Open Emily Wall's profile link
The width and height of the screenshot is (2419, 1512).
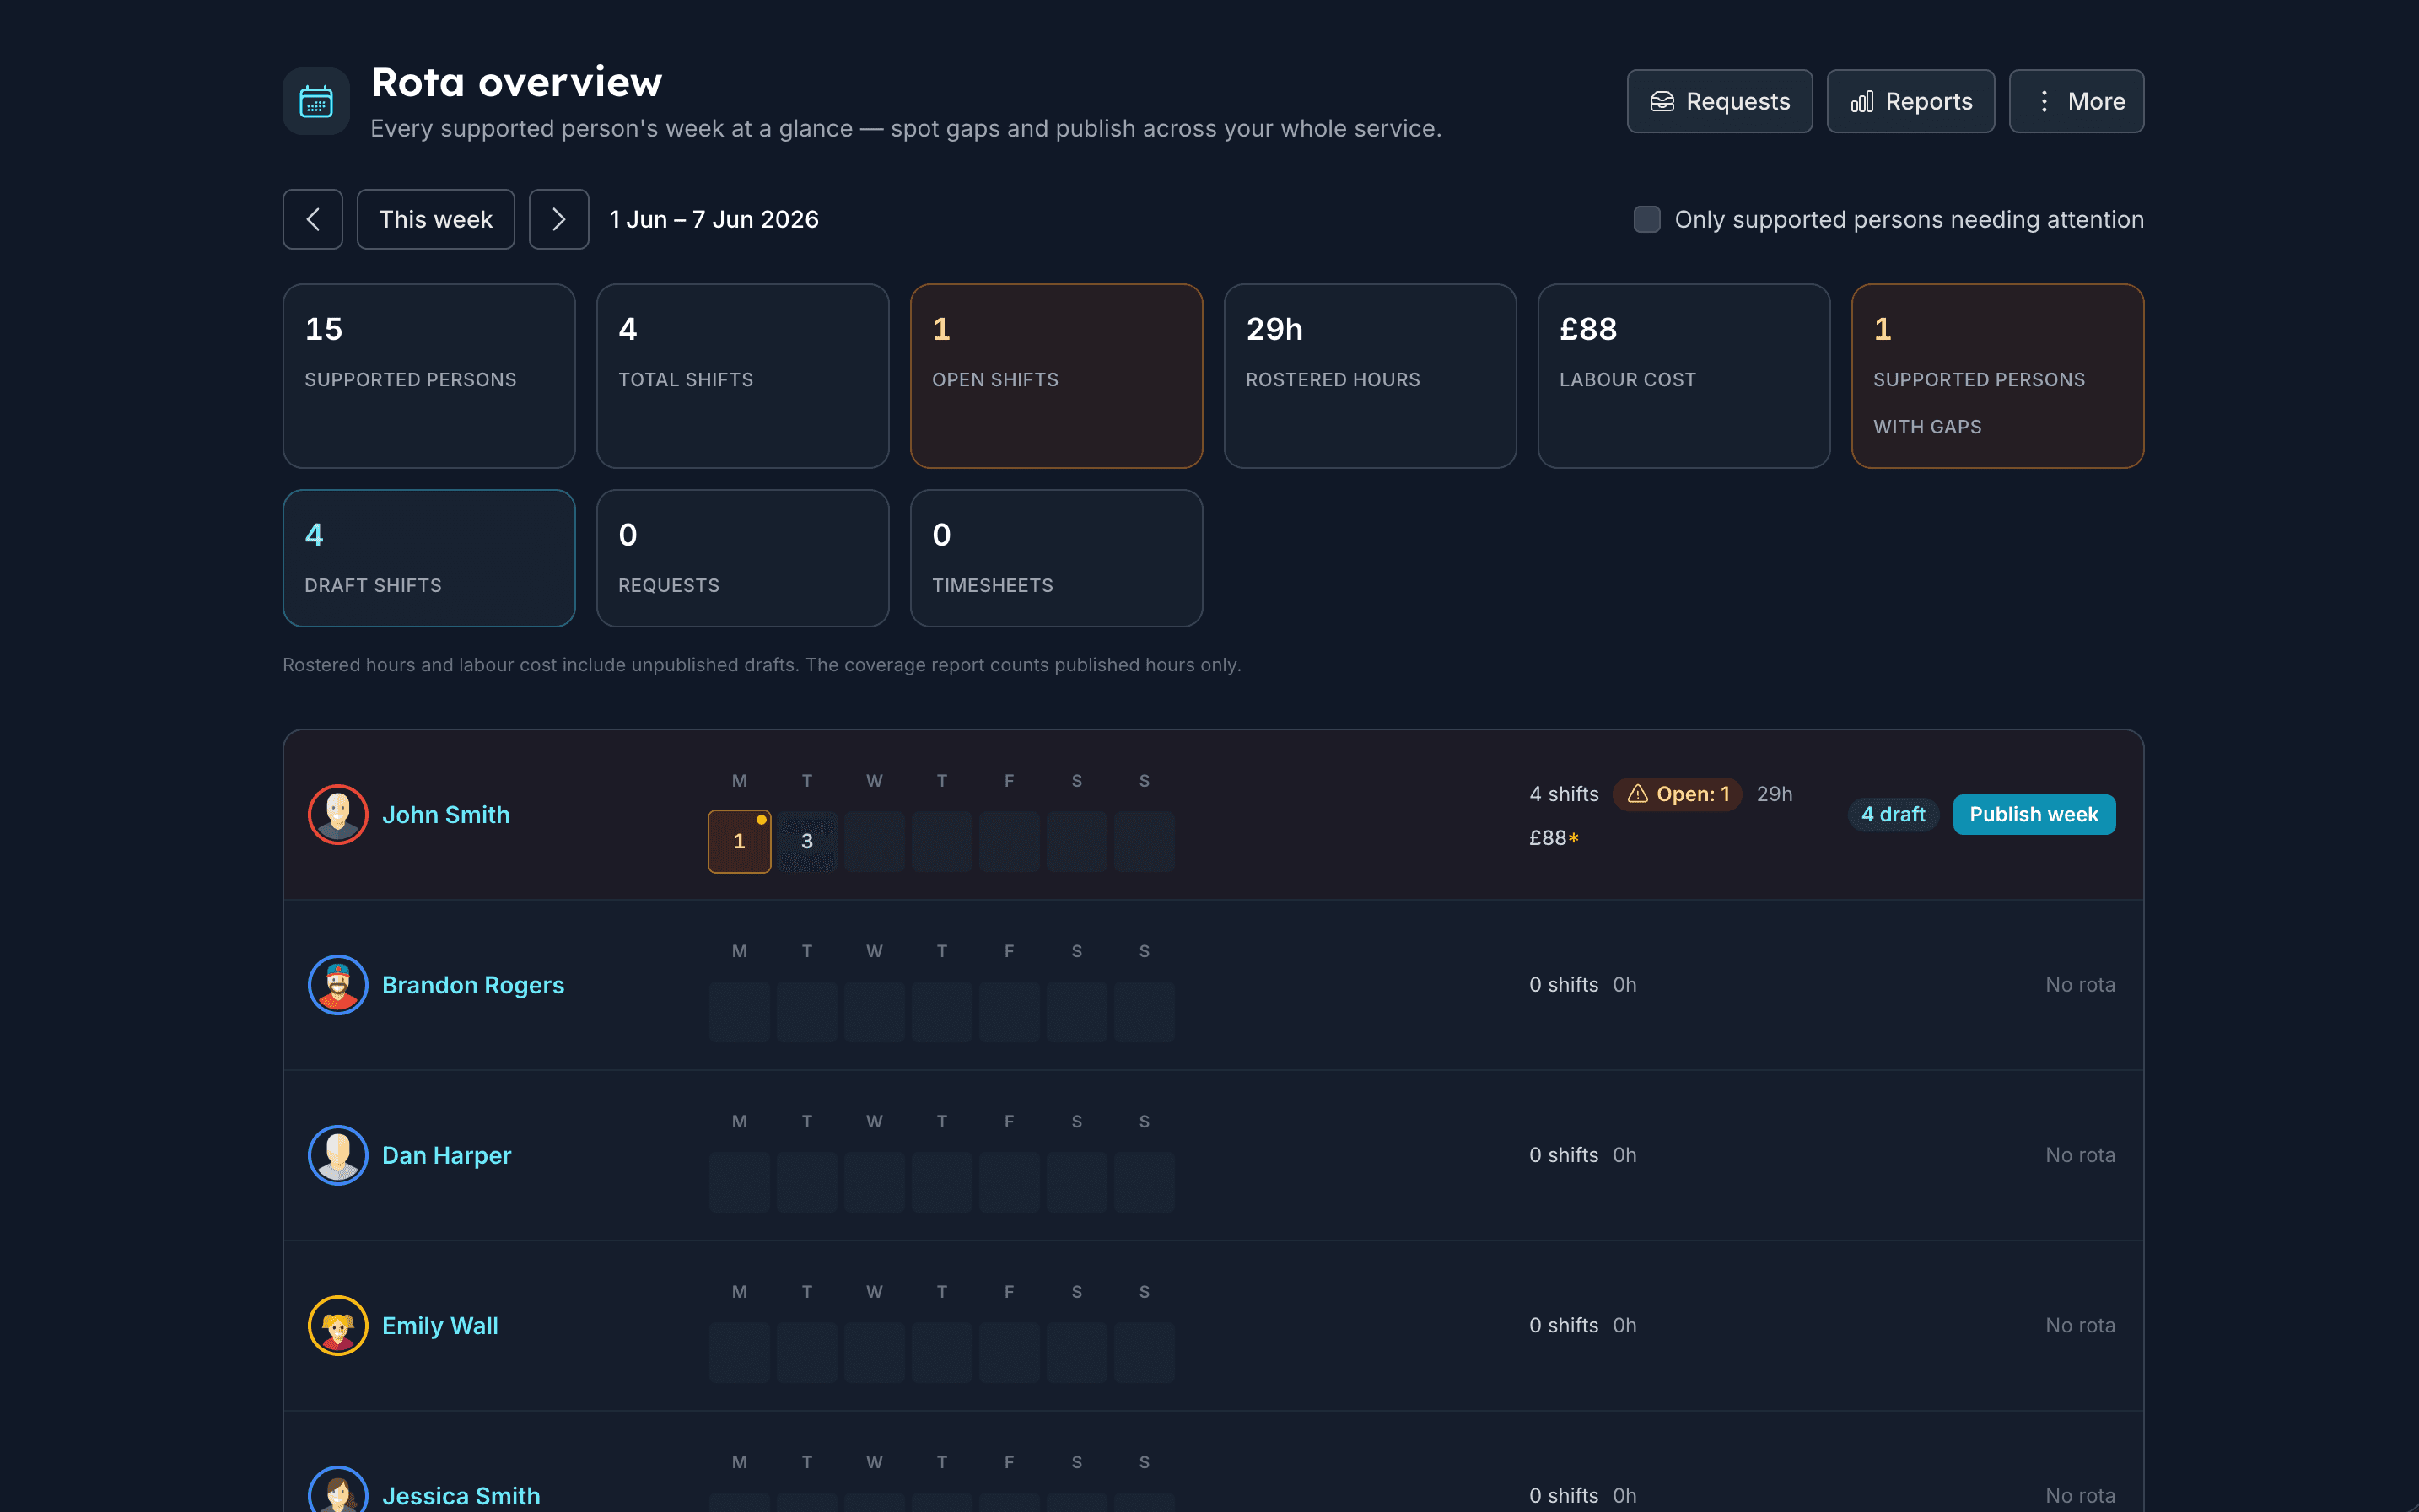(x=440, y=1326)
